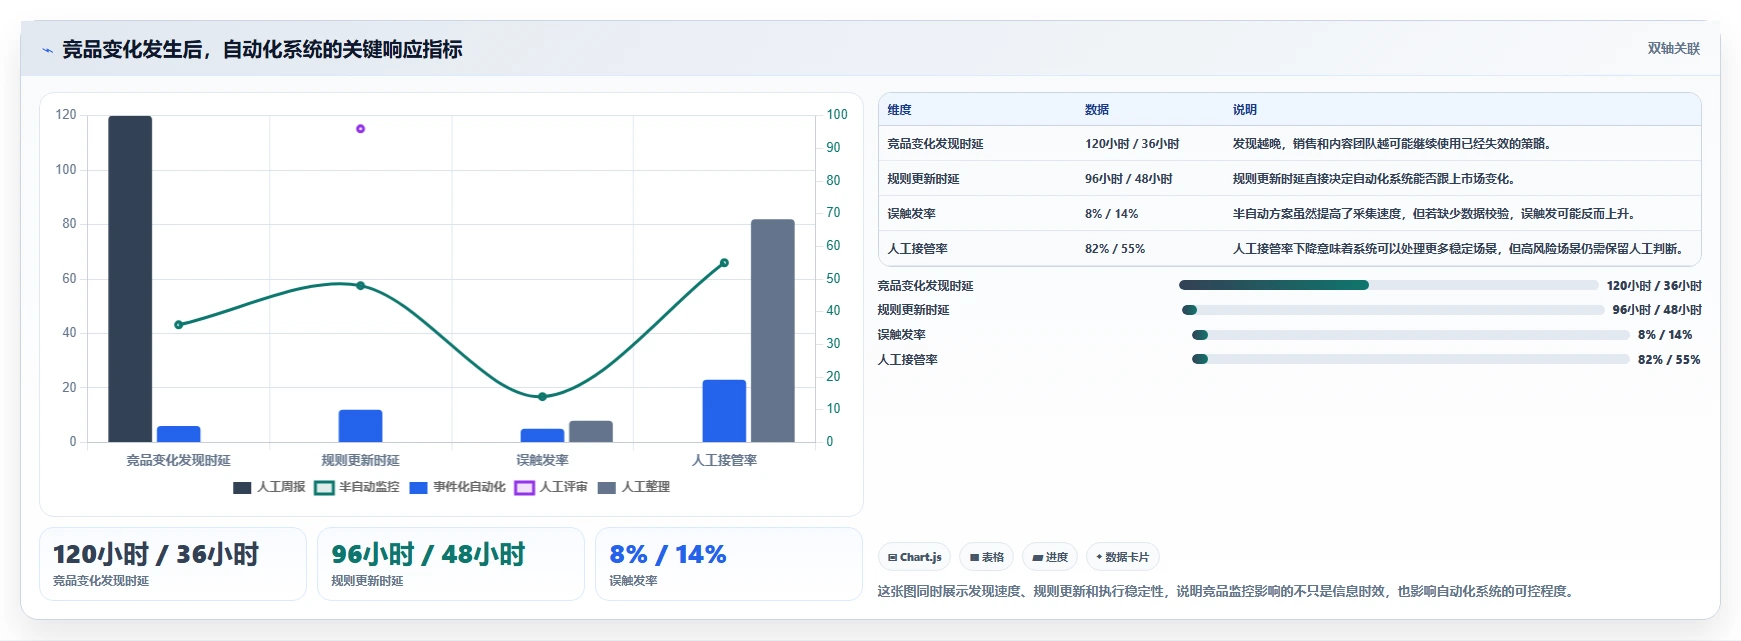1741x641 pixels.
Task: Click table cell 82% / 55%
Action: [x=1115, y=249]
